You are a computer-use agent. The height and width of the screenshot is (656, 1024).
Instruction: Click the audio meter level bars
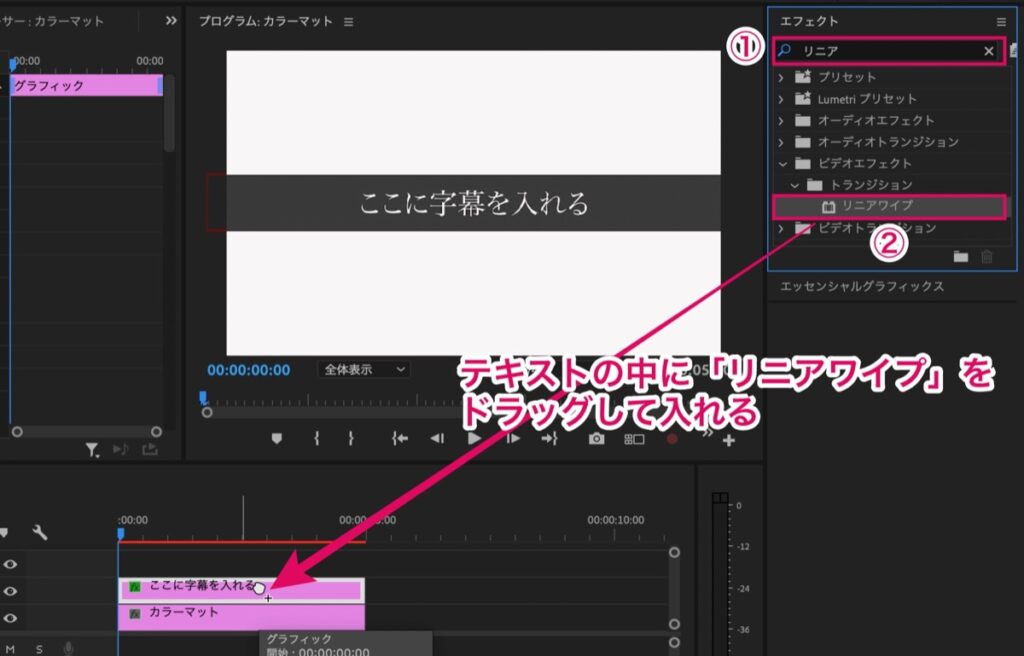[x=720, y=575]
